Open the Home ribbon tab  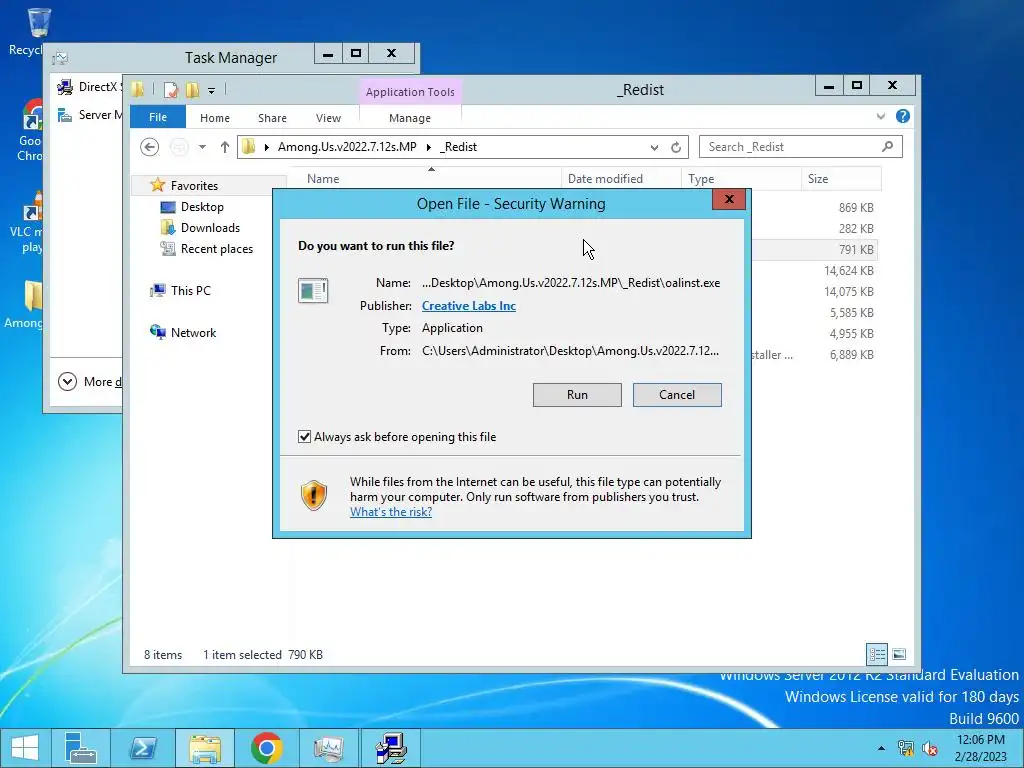tap(215, 118)
